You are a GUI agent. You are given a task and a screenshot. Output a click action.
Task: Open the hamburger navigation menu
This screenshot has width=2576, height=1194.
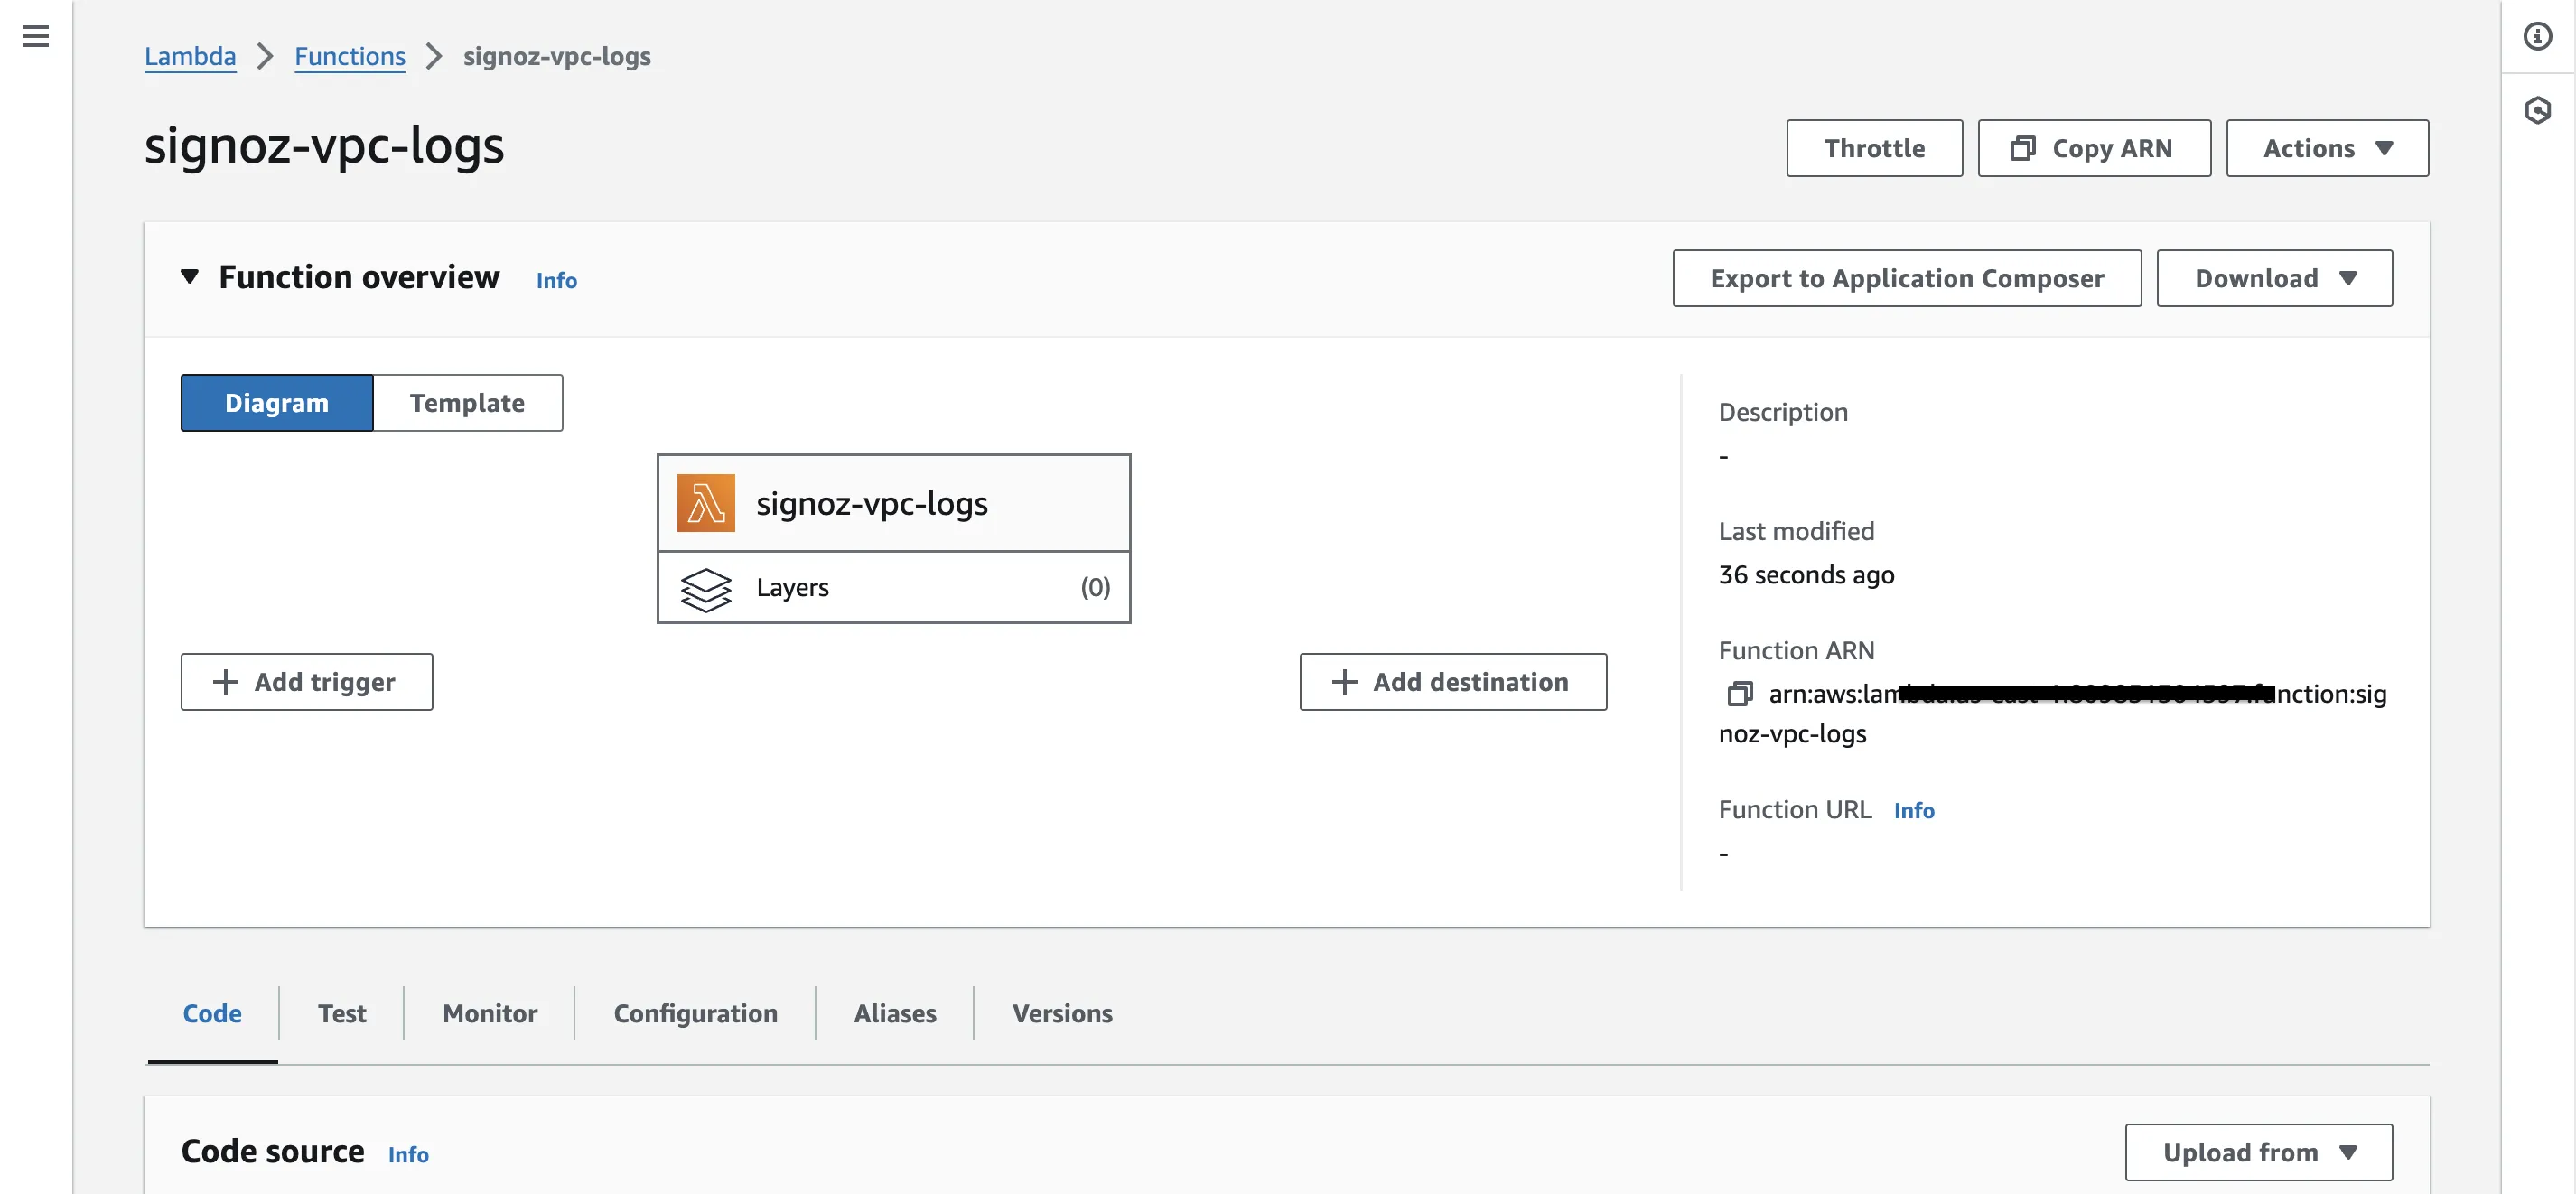(36, 37)
